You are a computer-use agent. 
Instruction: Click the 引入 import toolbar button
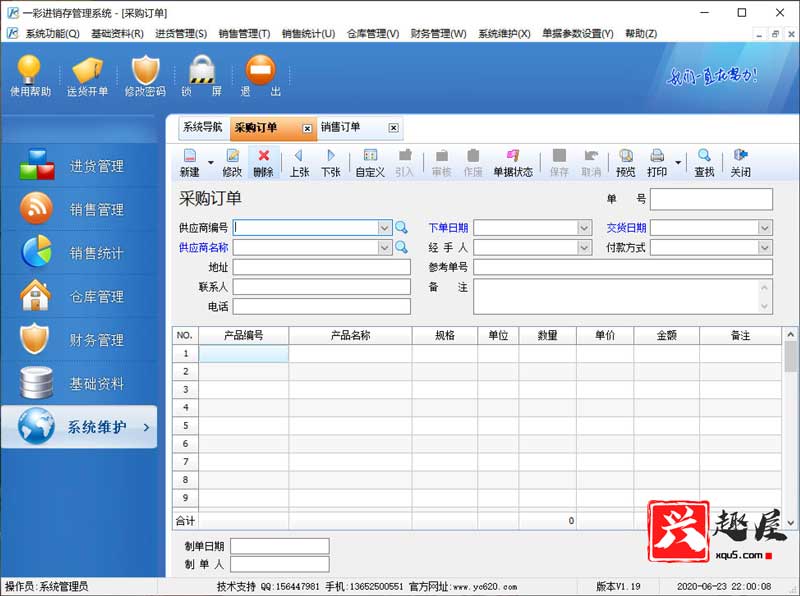tap(405, 163)
